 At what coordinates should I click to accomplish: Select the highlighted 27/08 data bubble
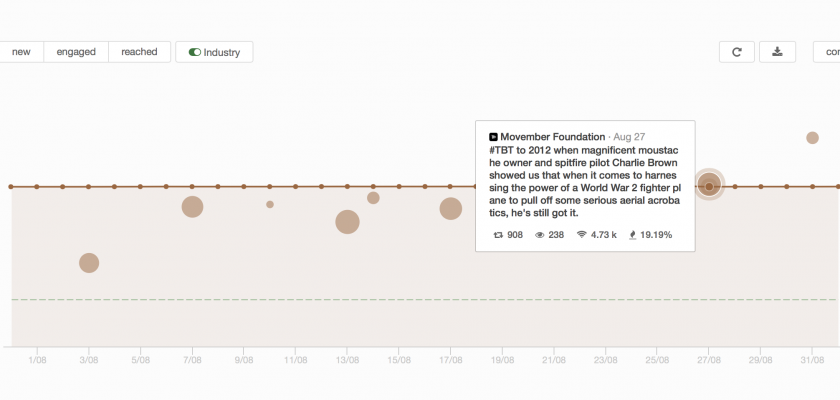[709, 186]
